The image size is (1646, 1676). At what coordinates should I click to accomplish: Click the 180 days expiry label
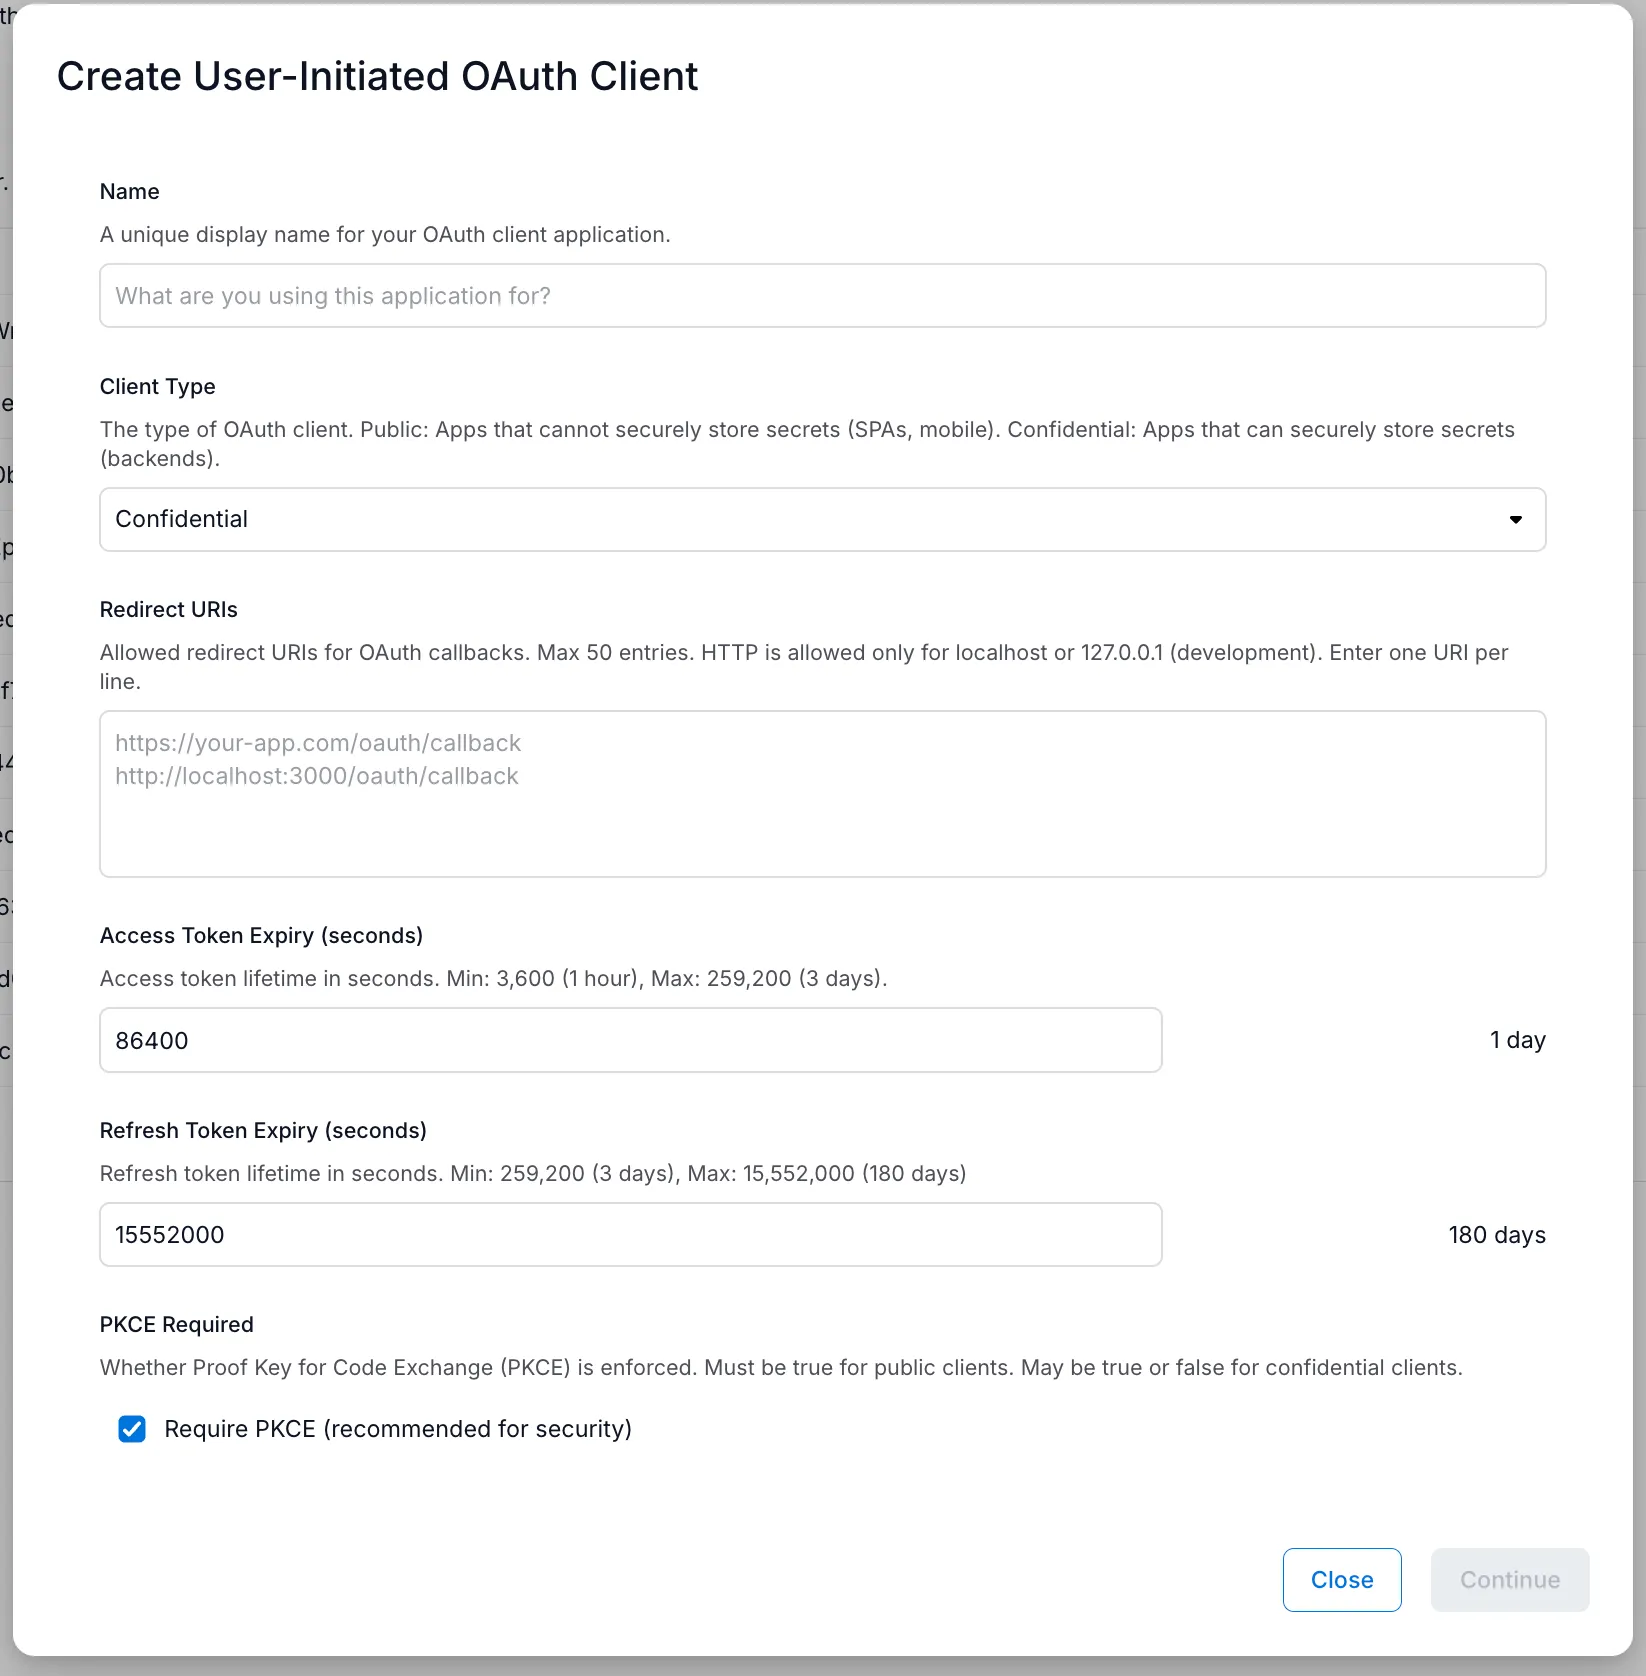coord(1496,1234)
